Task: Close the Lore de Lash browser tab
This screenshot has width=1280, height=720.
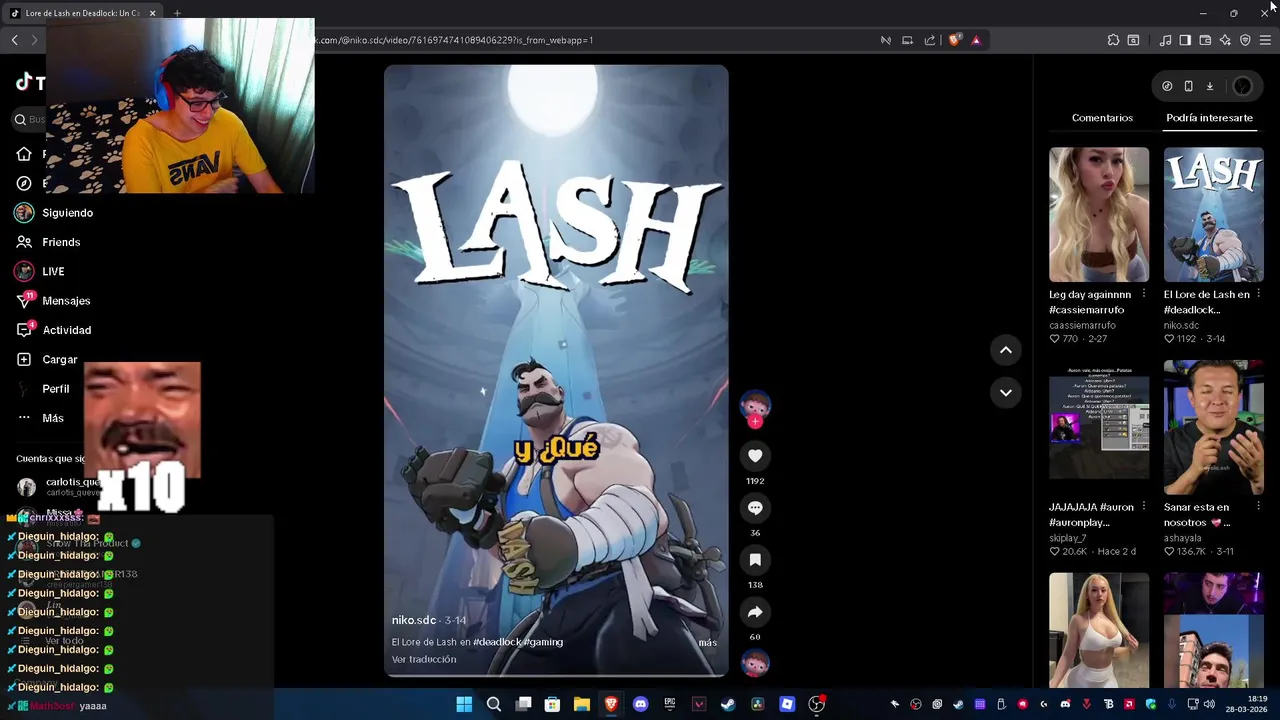Action: click(x=152, y=13)
